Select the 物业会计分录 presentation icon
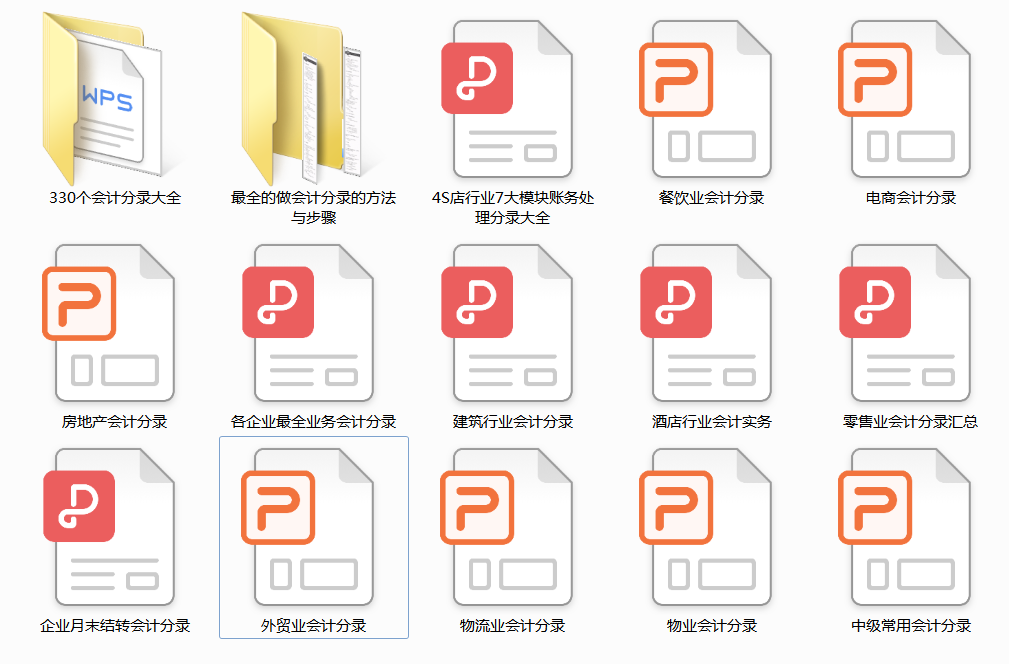 point(706,527)
